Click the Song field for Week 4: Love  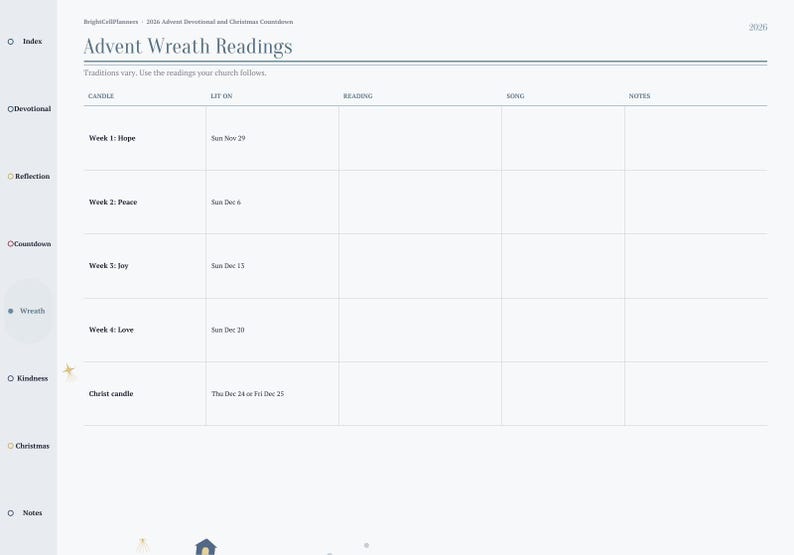tap(563, 330)
